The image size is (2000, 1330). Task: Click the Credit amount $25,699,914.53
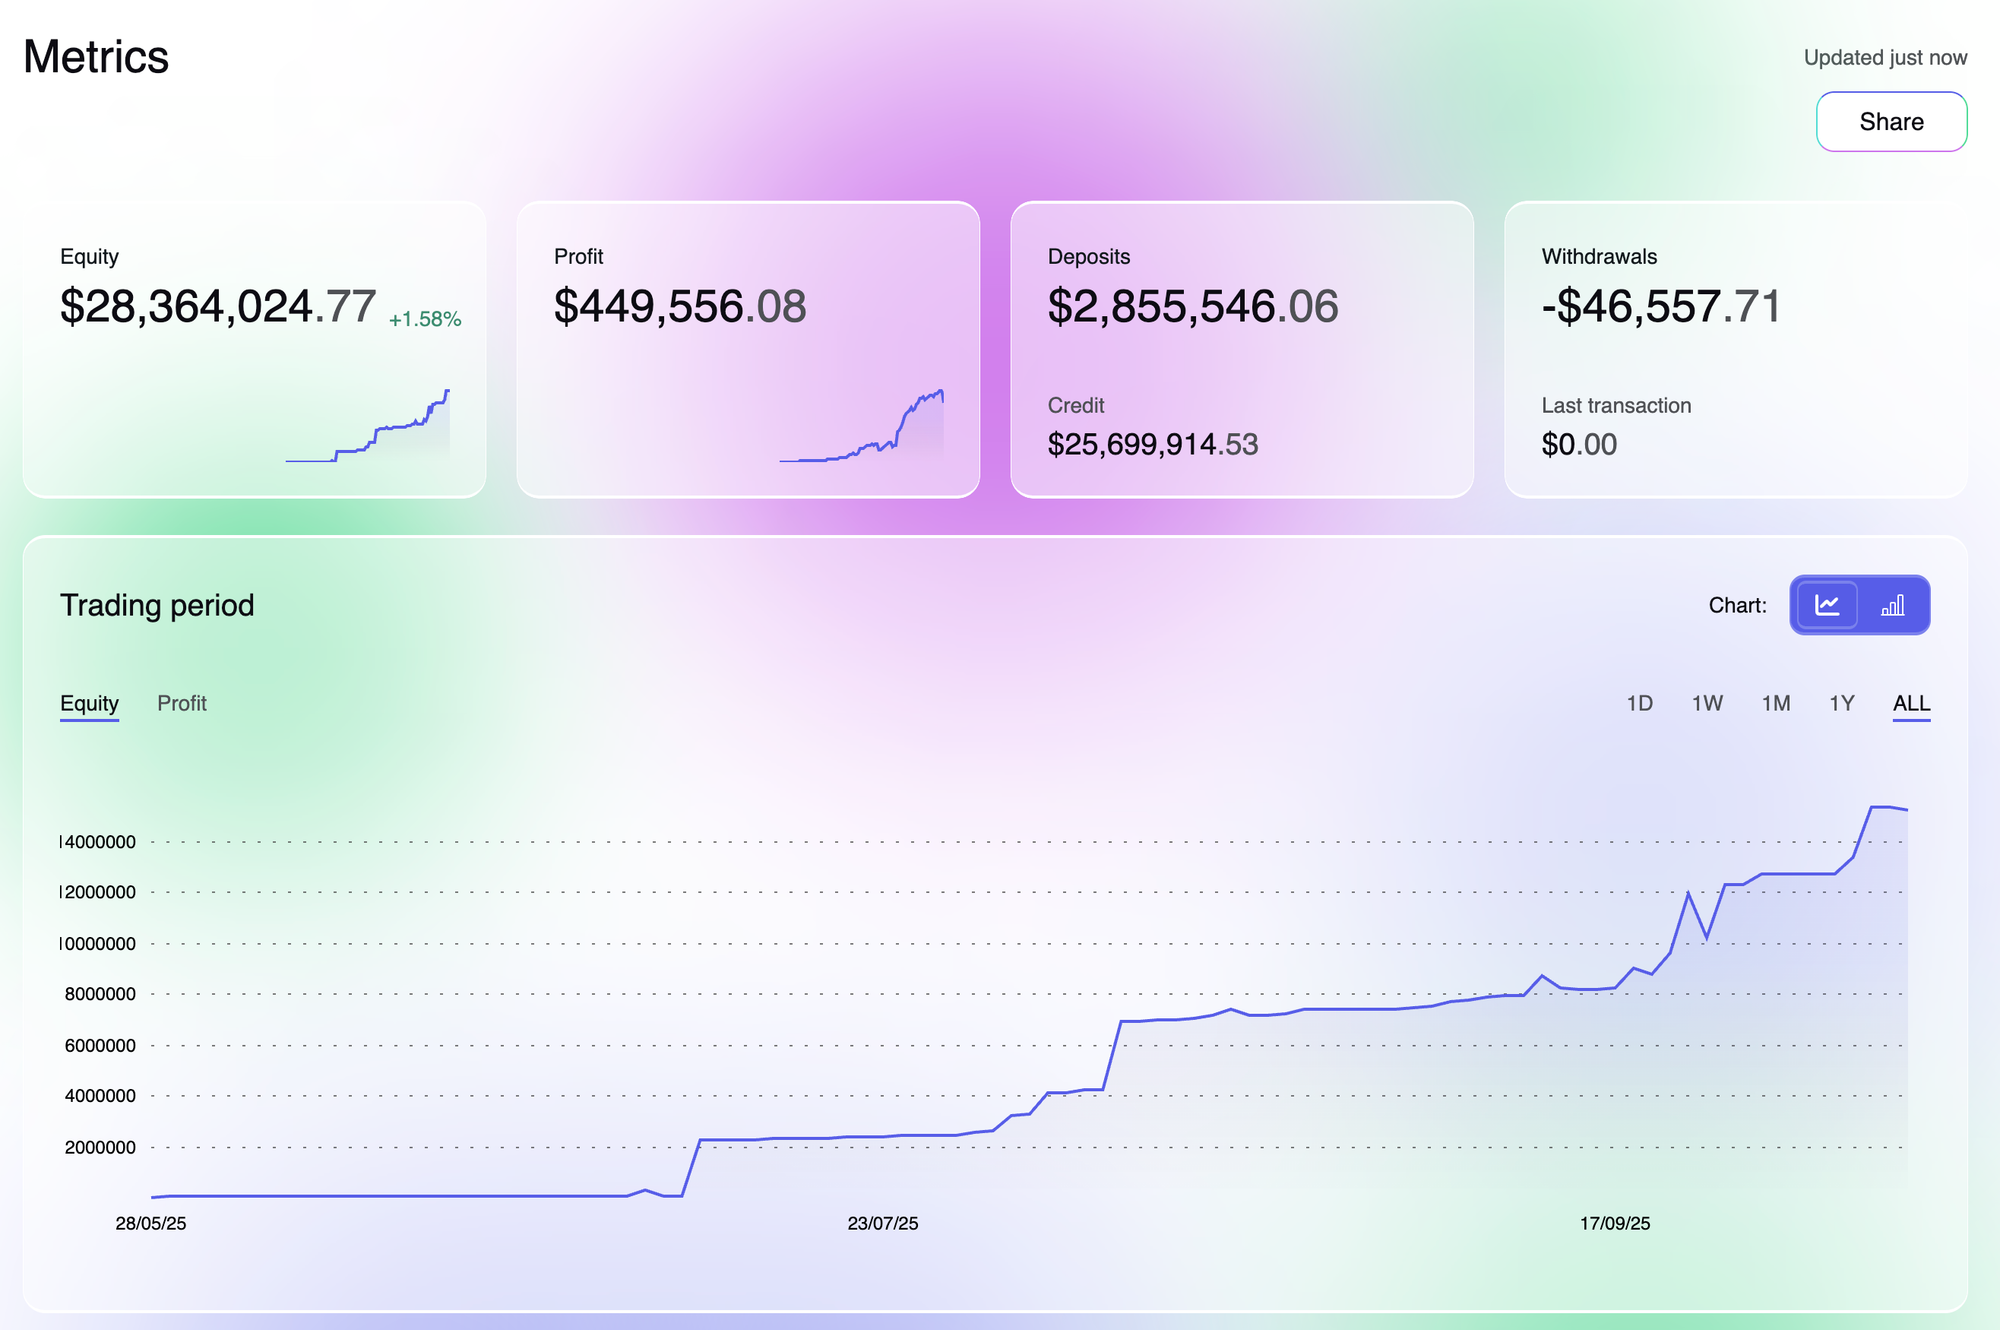pos(1152,444)
